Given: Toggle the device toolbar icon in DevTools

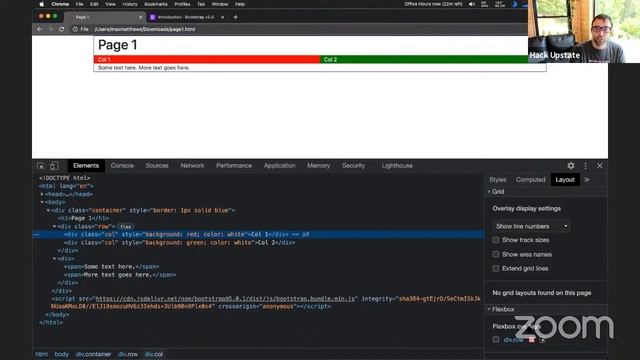Looking at the screenshot, I should (53, 166).
